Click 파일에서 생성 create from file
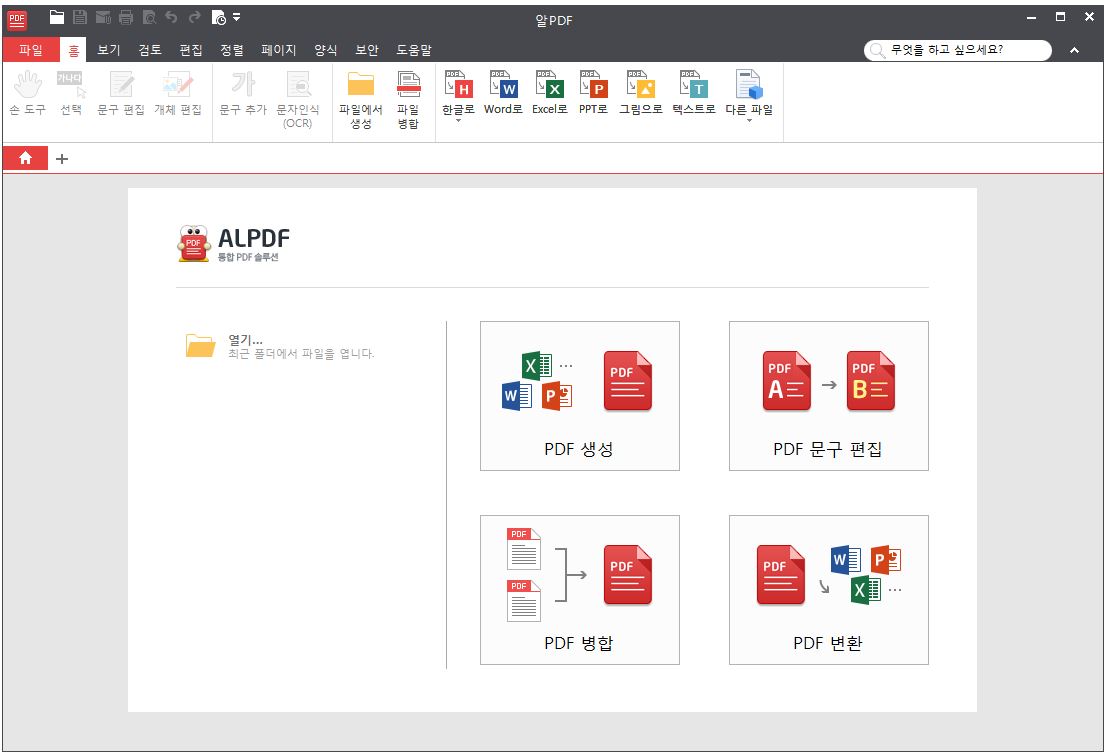Image resolution: width=1112 pixels, height=755 pixels. [x=361, y=99]
